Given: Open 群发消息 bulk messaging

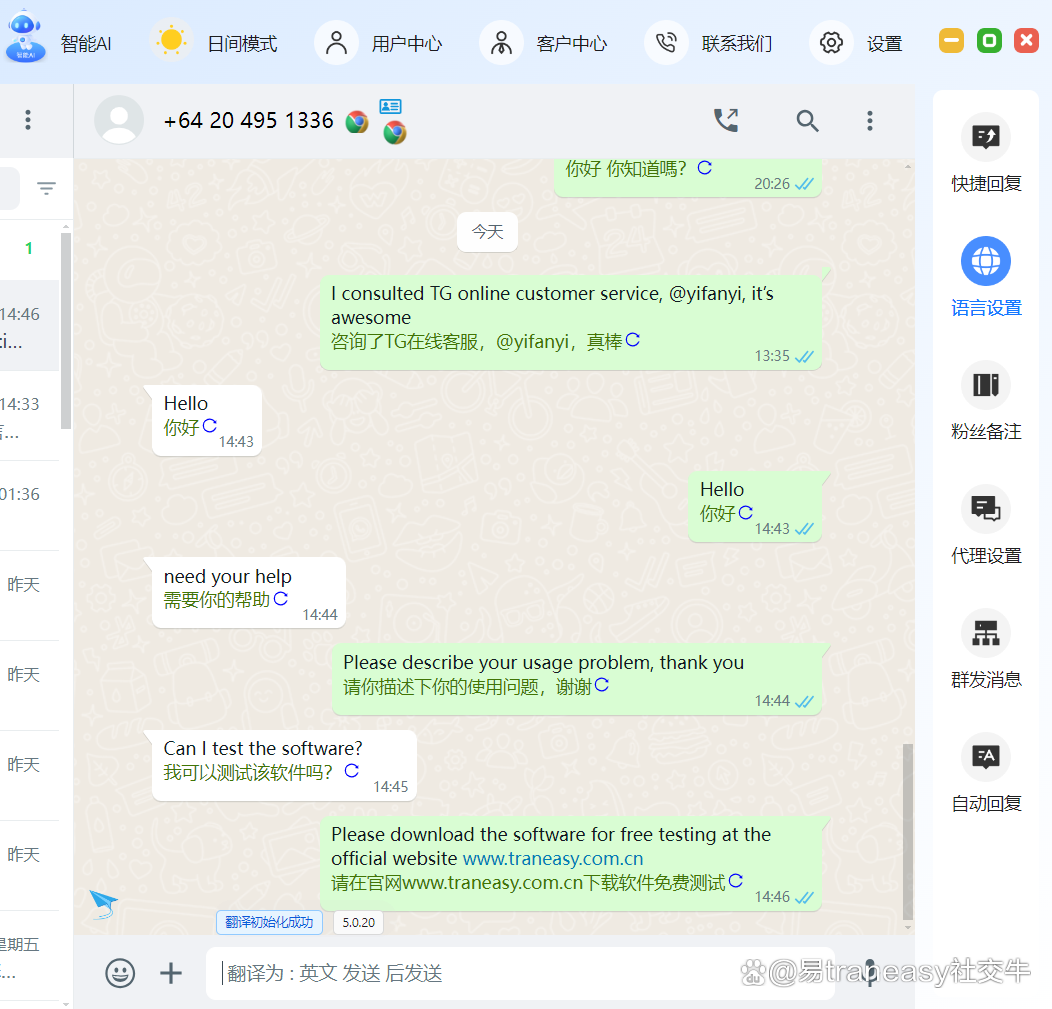Looking at the screenshot, I should coord(986,650).
